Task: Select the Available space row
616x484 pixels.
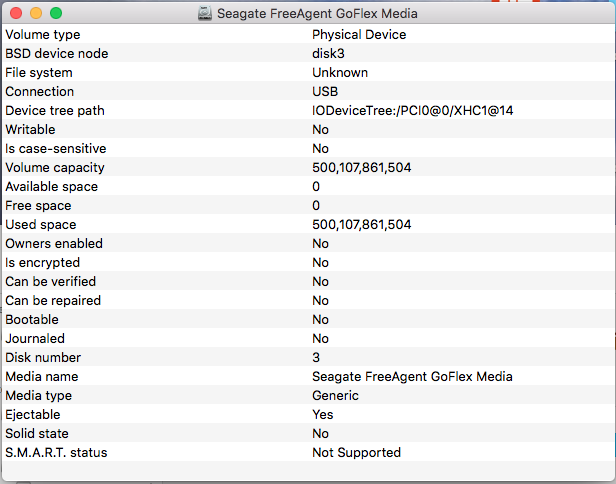Action: tap(308, 186)
